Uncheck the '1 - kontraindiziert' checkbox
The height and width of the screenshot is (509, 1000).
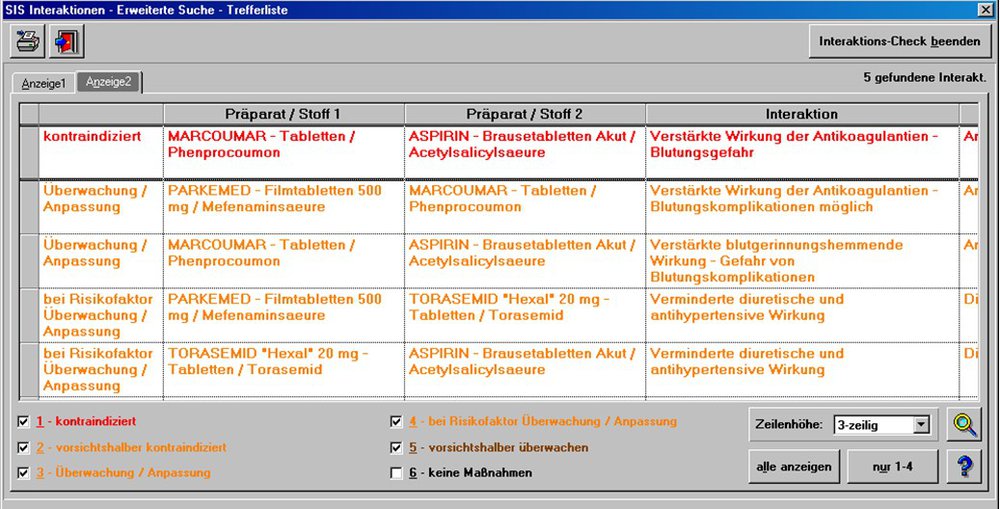(24, 422)
